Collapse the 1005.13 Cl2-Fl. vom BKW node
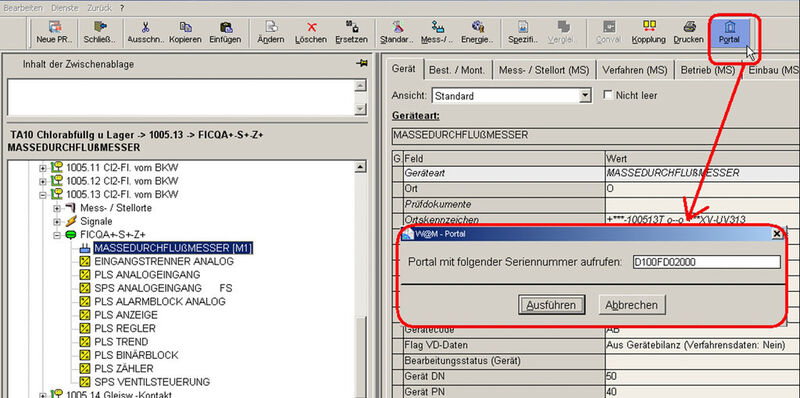Viewport: 800px width, 398px height. pos(43,194)
